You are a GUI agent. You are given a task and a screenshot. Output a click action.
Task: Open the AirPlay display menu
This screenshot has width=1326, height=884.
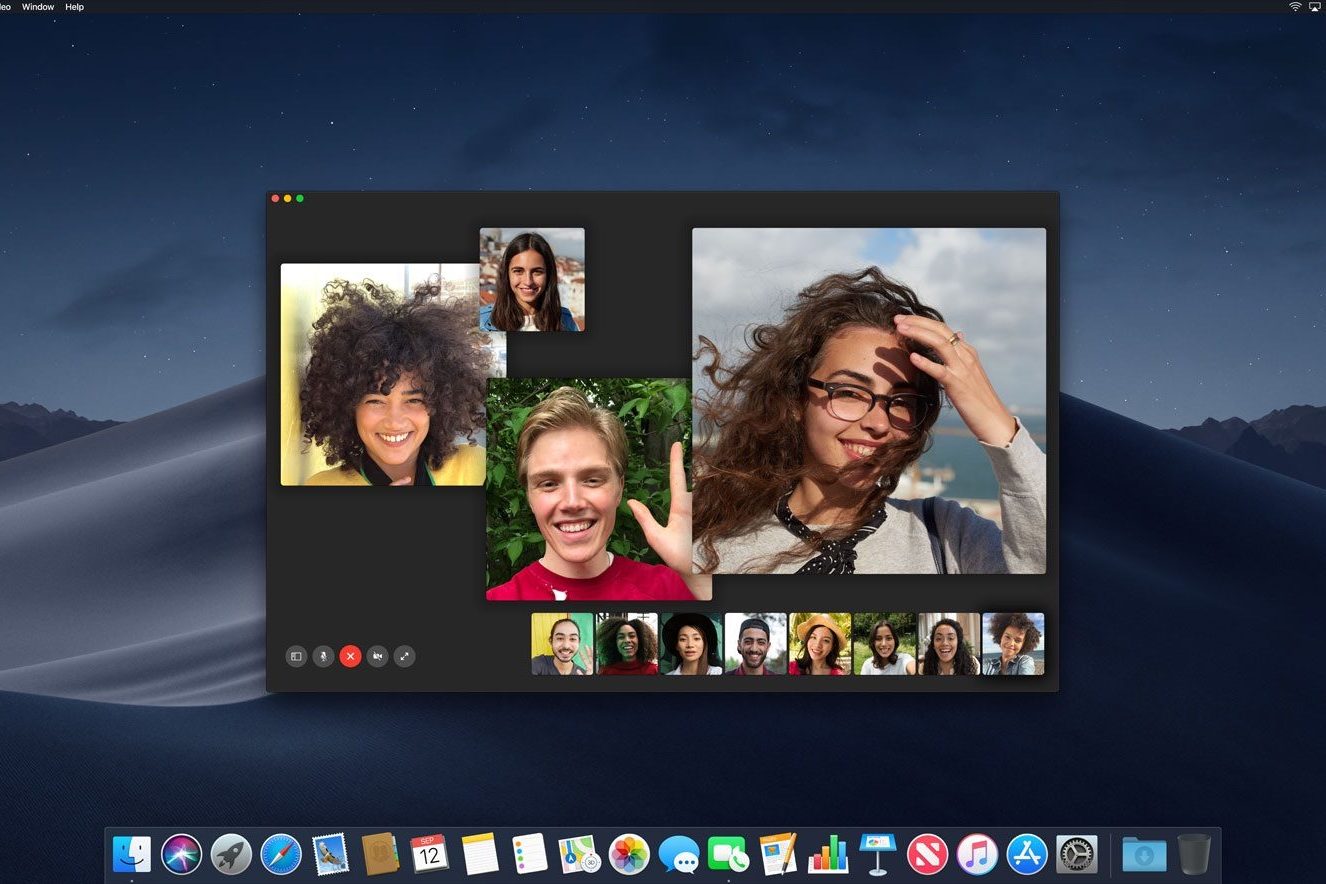pyautogui.click(x=1317, y=7)
